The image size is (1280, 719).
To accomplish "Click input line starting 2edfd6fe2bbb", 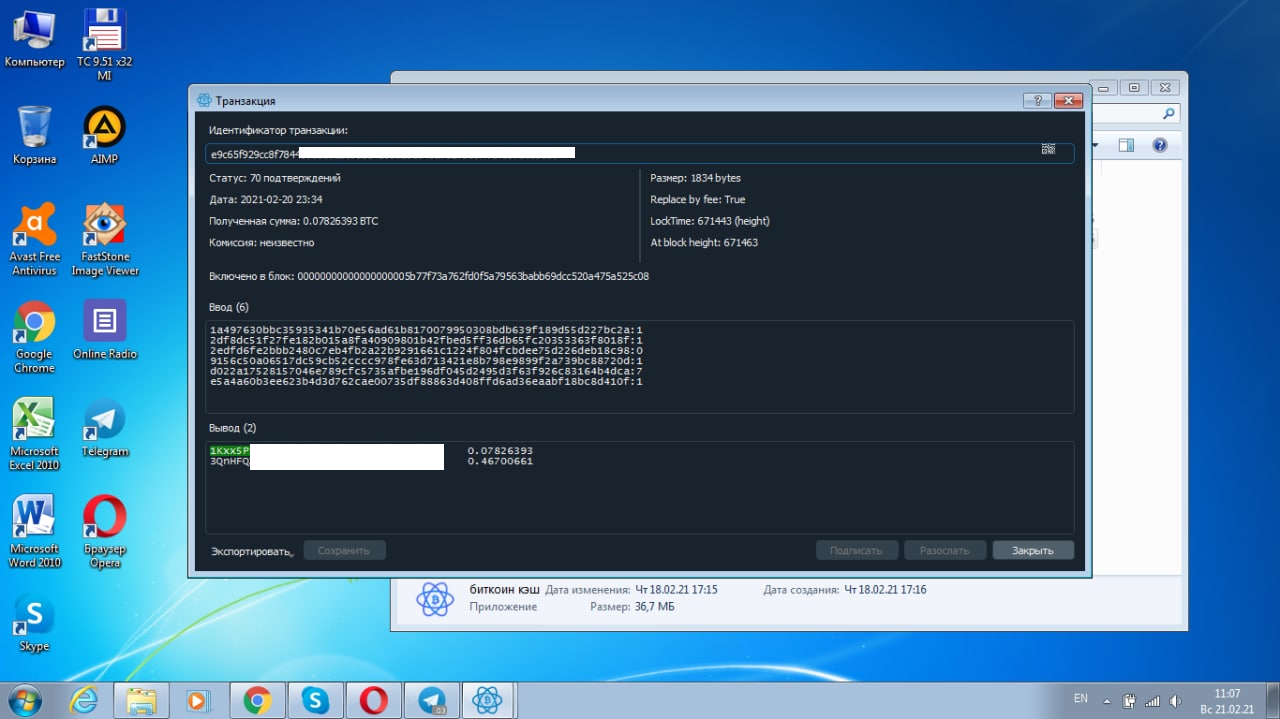I will tap(426, 350).
